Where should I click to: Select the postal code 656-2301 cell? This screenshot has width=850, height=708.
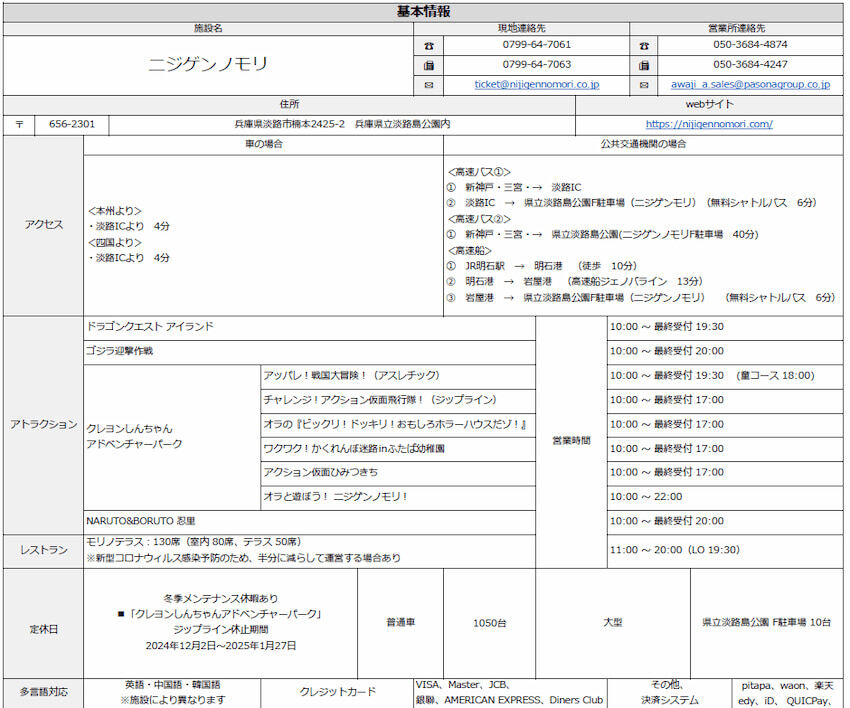72,125
